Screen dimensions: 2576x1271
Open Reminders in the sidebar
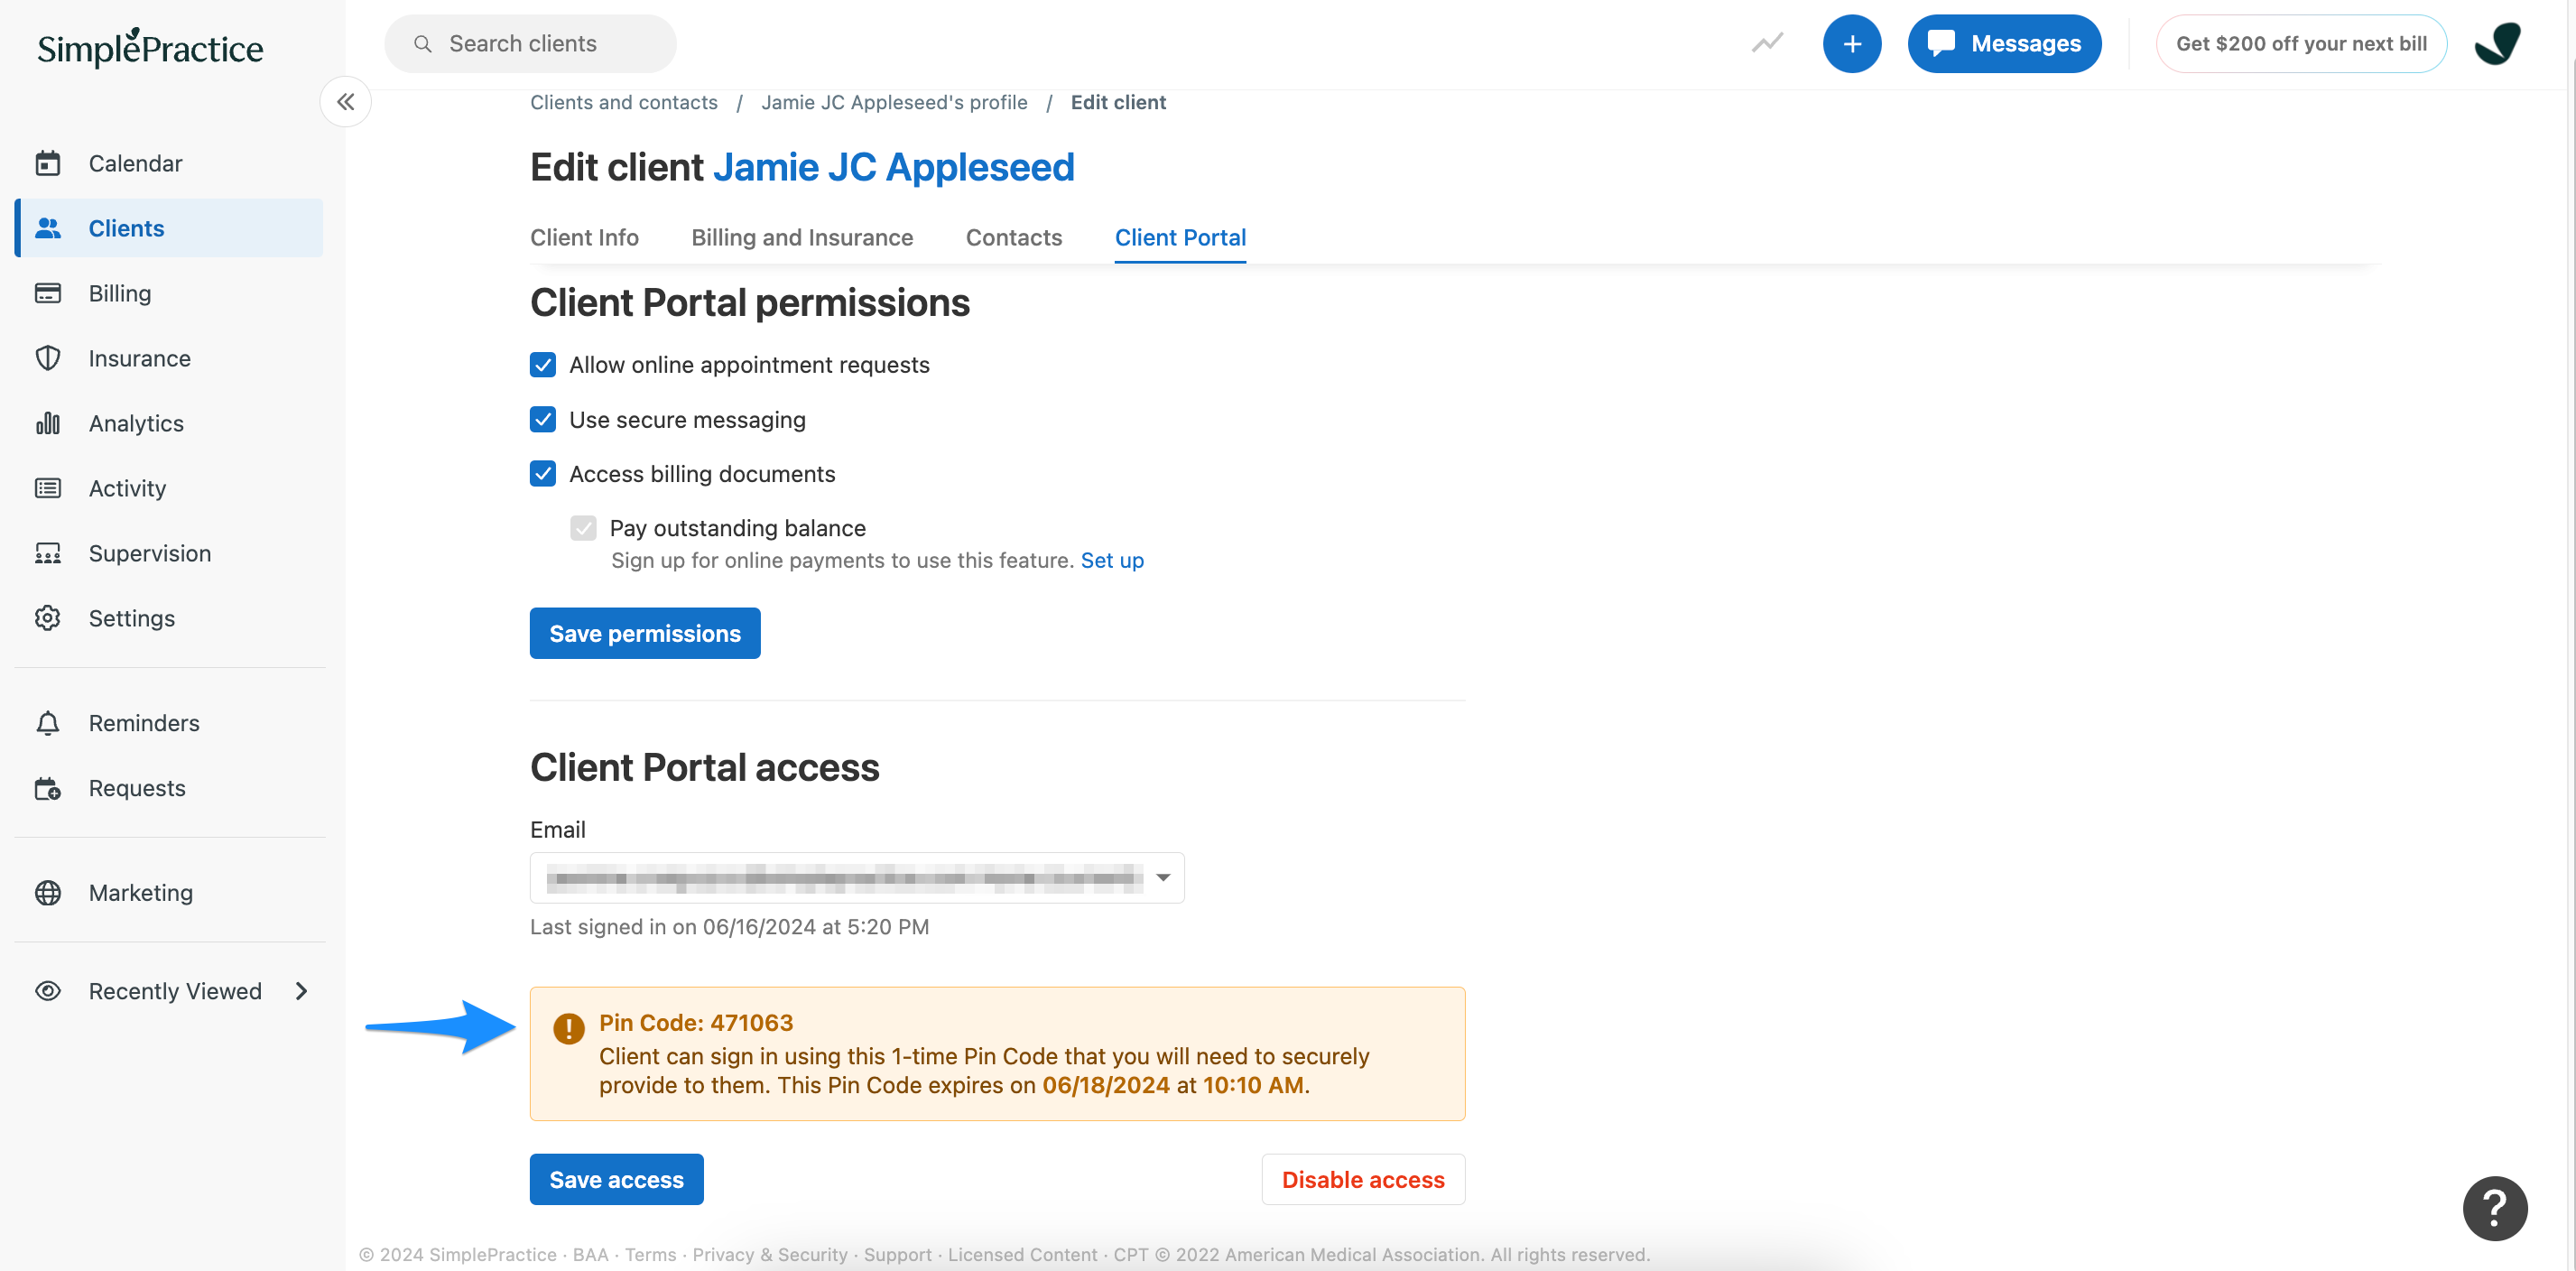[169, 723]
